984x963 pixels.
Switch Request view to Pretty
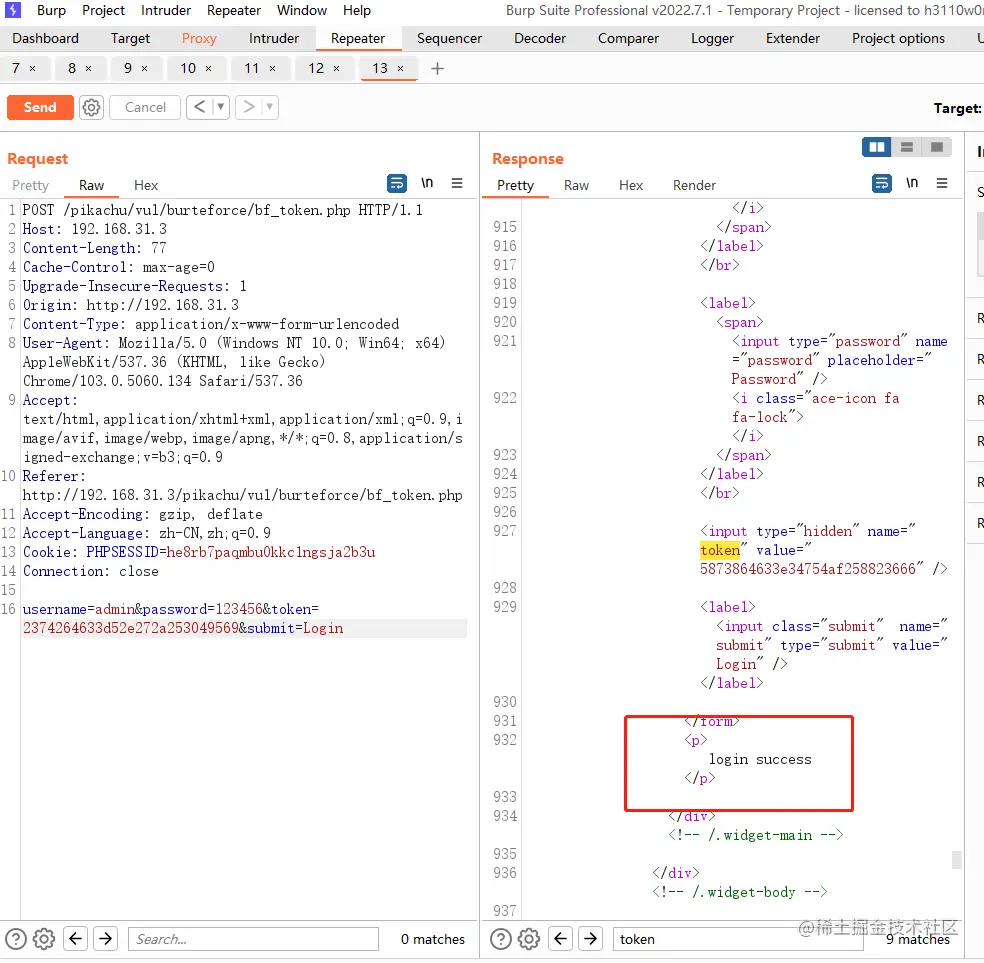click(31, 185)
